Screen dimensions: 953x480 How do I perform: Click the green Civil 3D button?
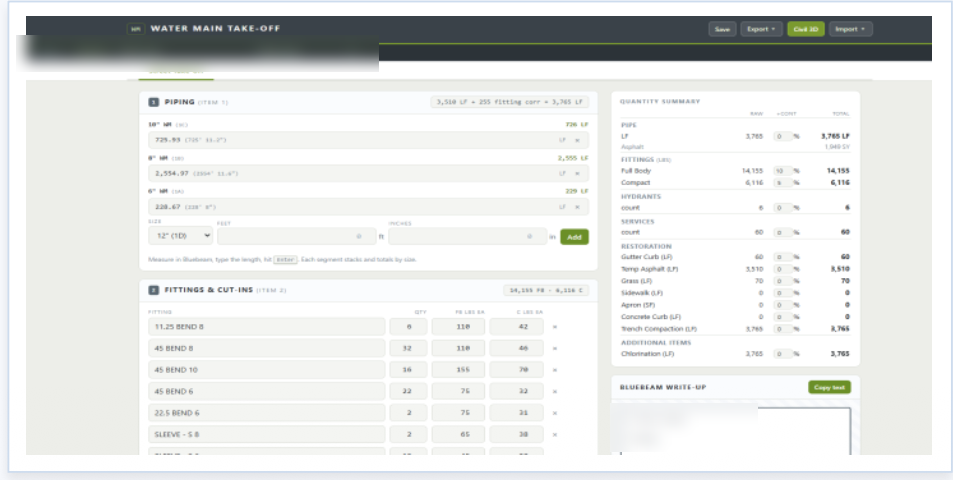click(x=806, y=29)
